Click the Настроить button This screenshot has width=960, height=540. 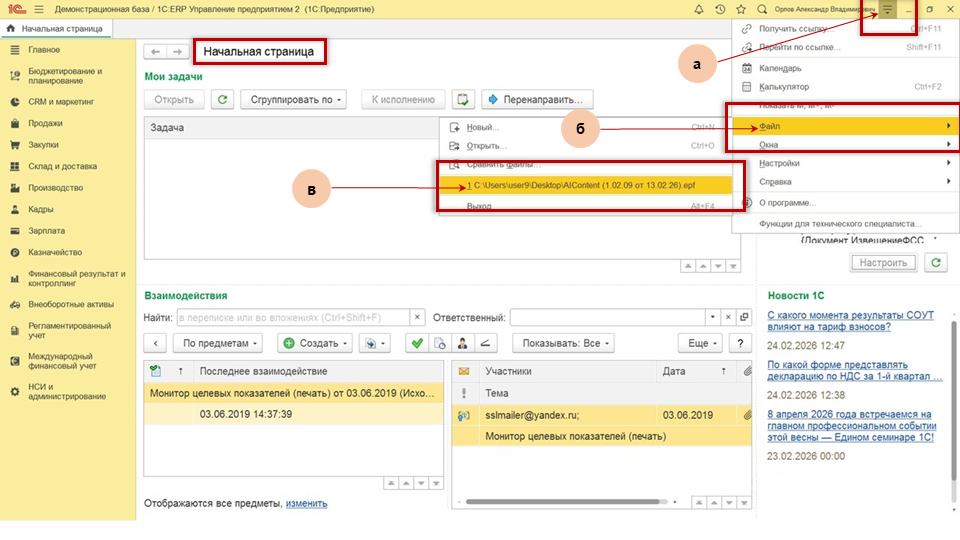(x=883, y=263)
